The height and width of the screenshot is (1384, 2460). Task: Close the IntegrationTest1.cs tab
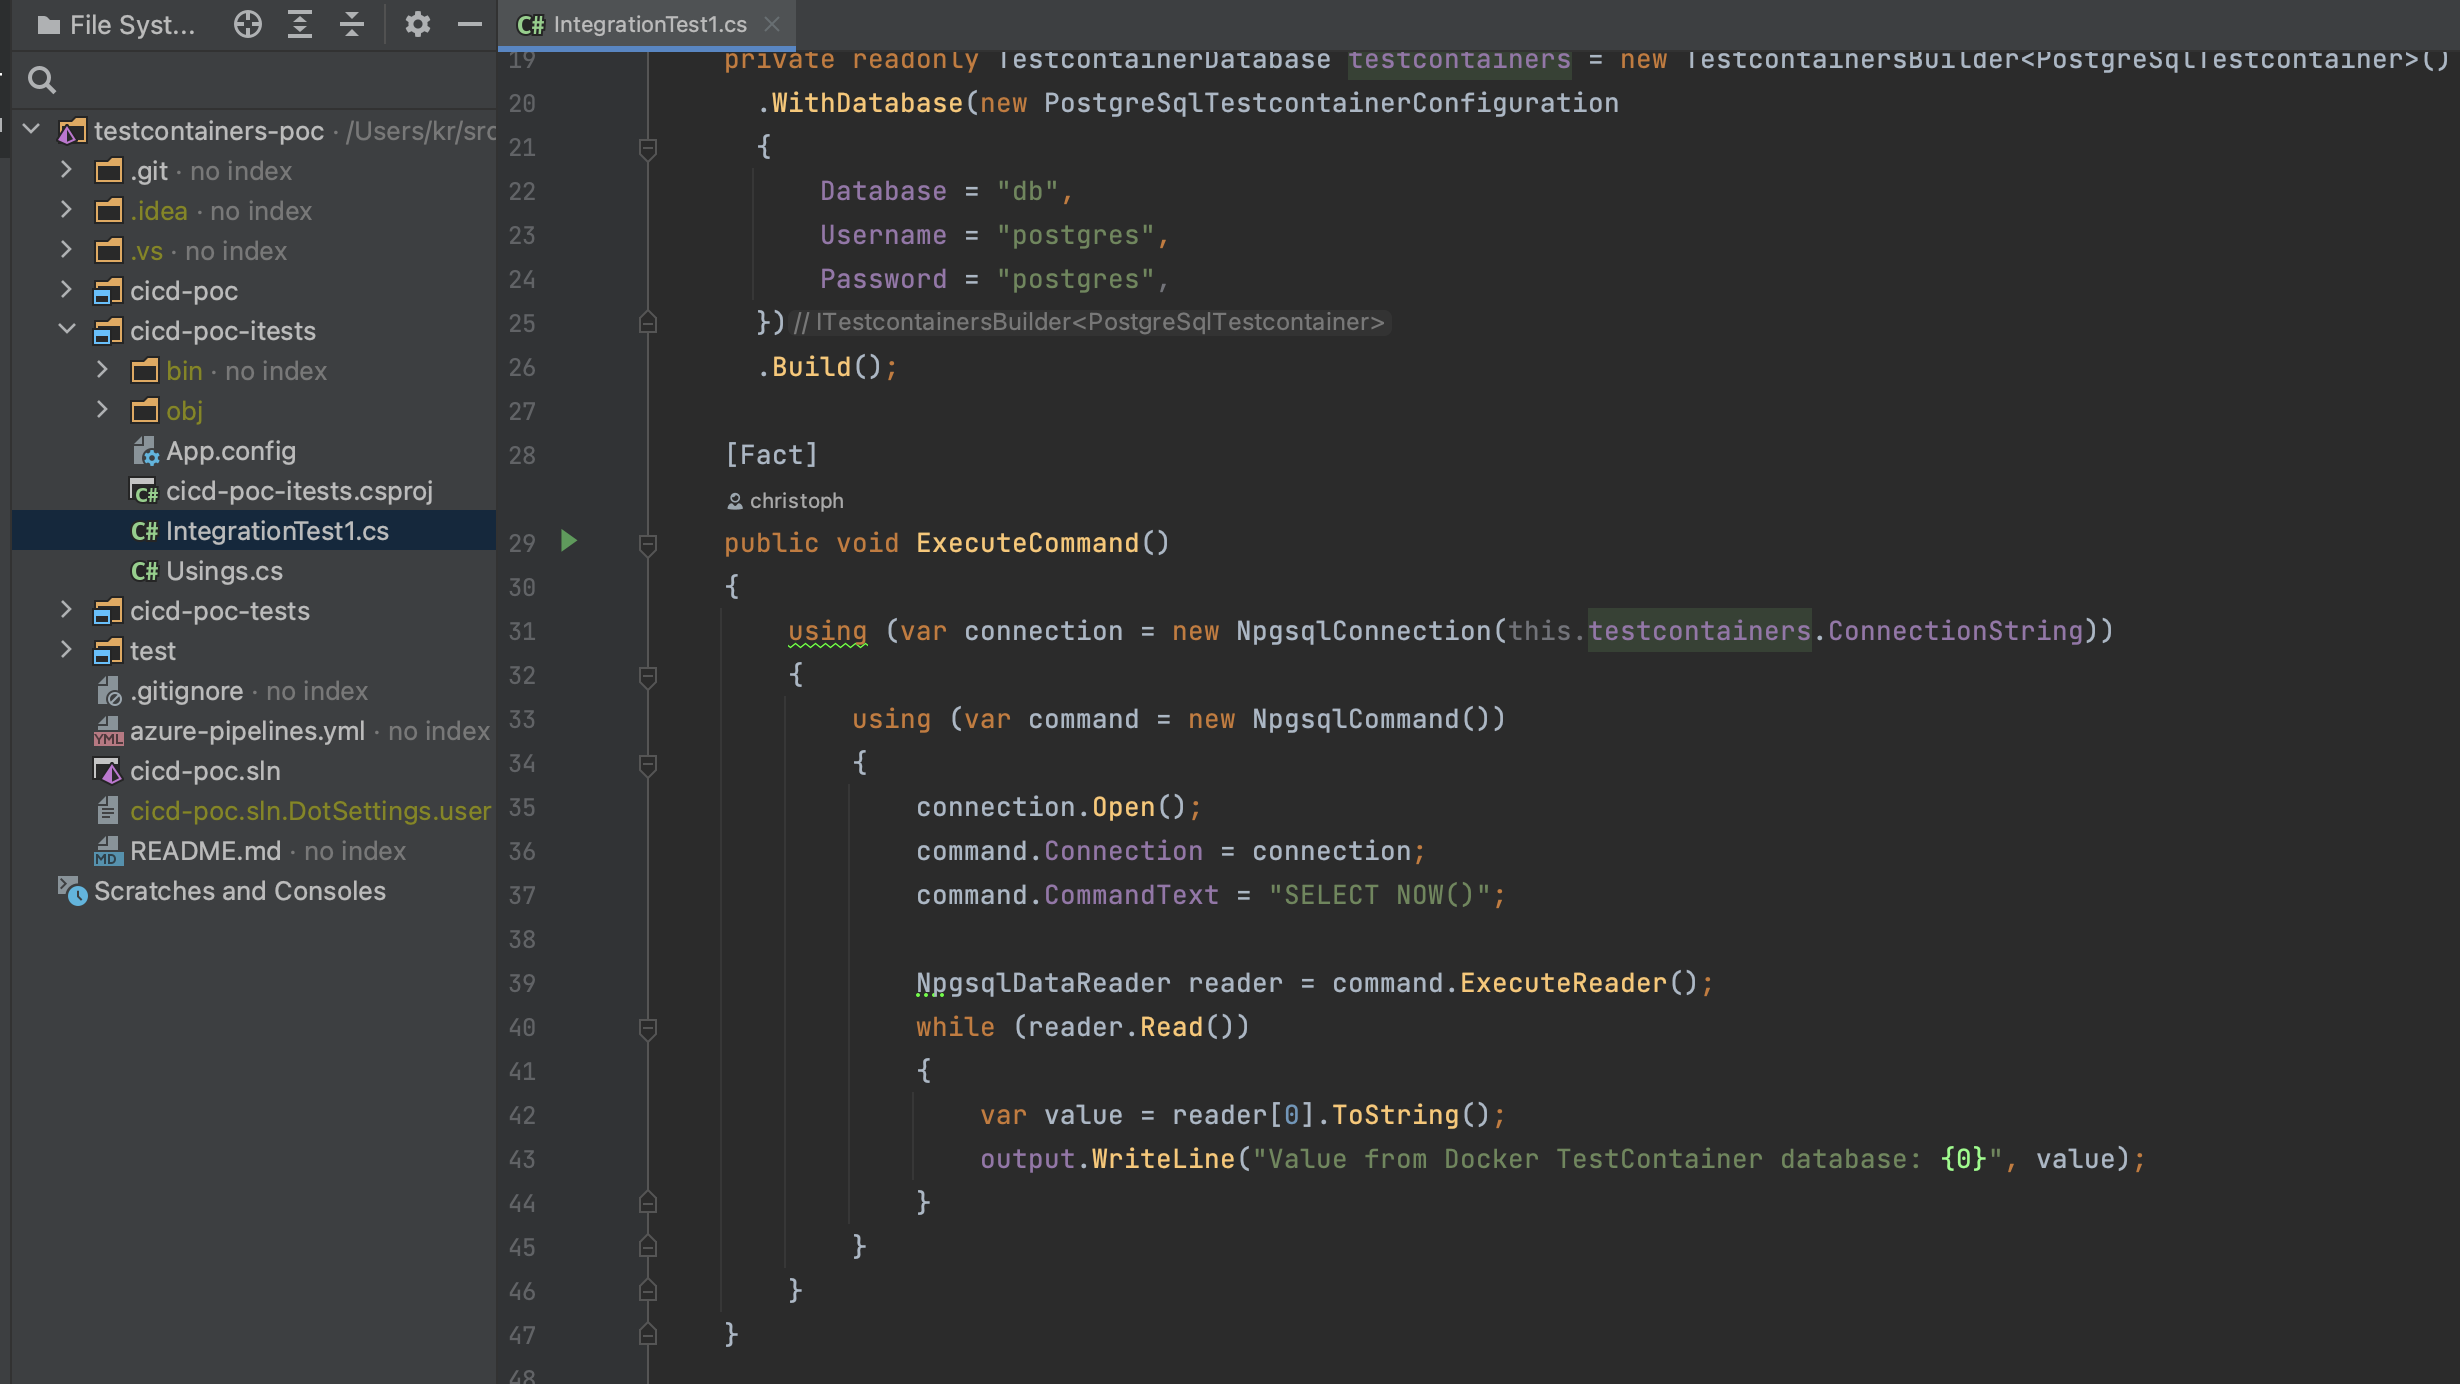point(772,24)
